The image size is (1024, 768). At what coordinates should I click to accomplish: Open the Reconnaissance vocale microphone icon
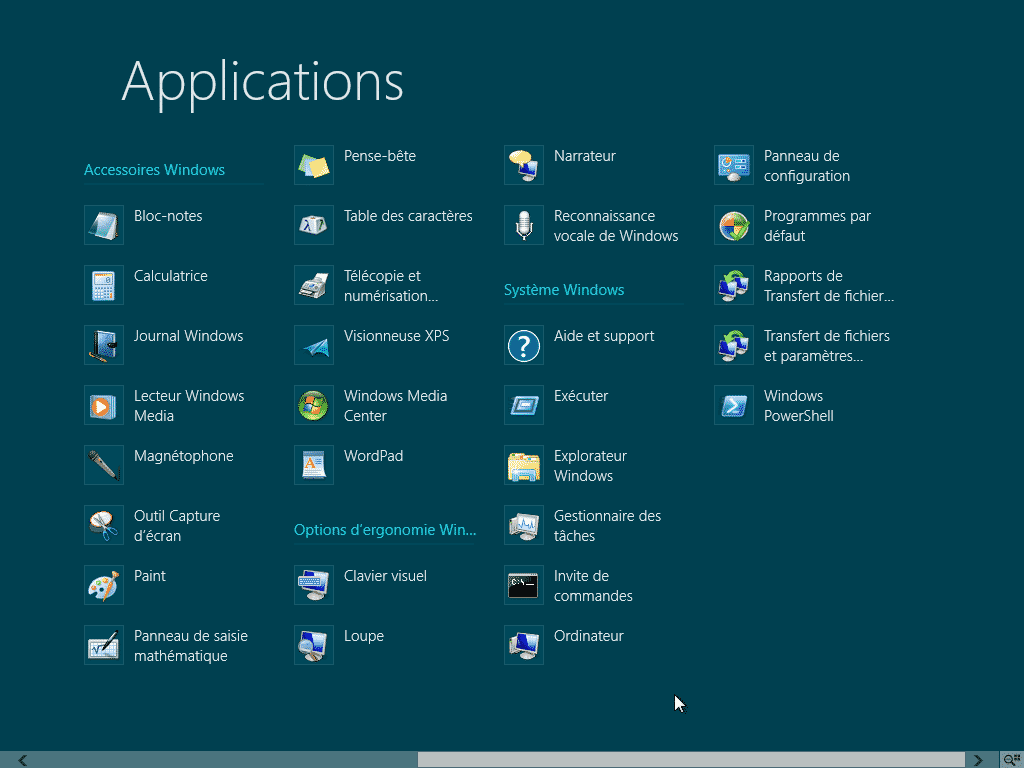[524, 225]
